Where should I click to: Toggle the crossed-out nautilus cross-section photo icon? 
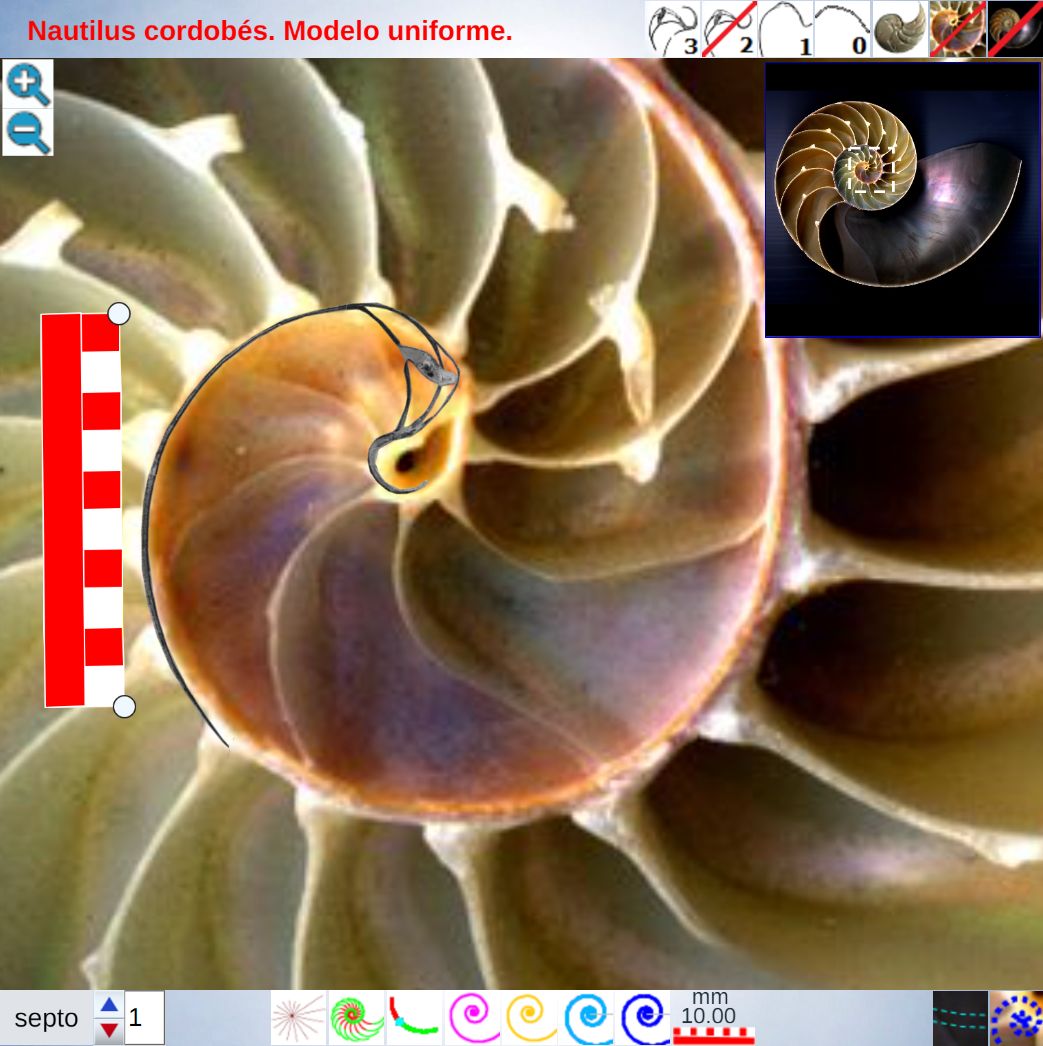click(958, 29)
